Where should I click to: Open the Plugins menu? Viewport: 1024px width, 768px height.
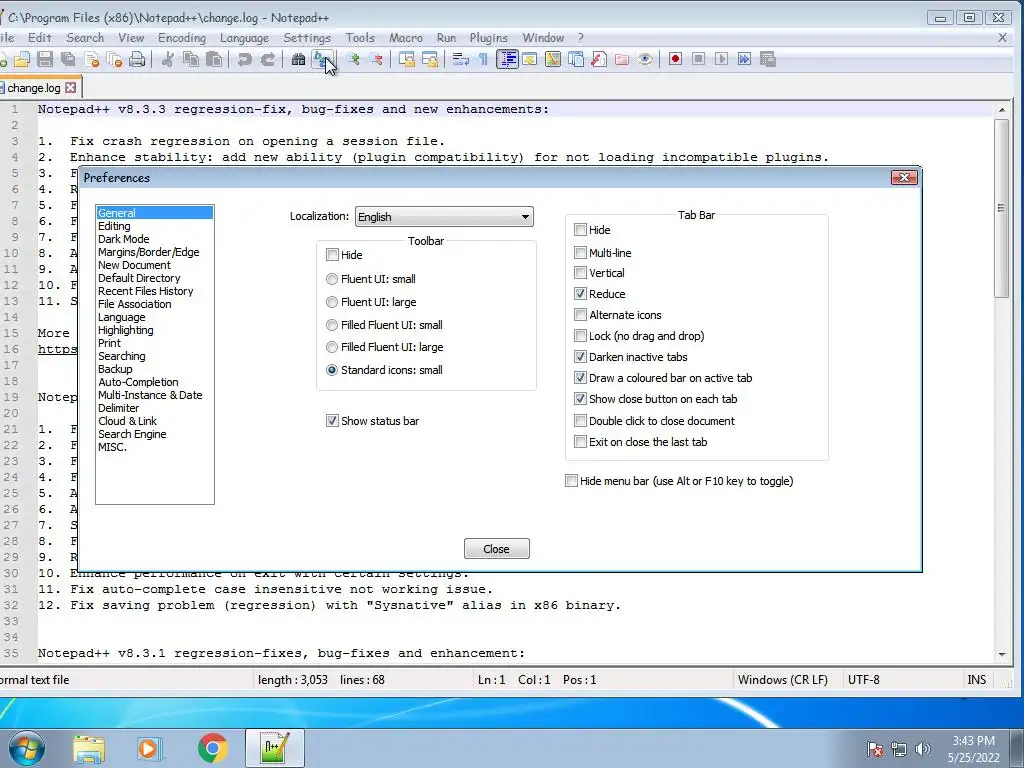pyautogui.click(x=488, y=38)
